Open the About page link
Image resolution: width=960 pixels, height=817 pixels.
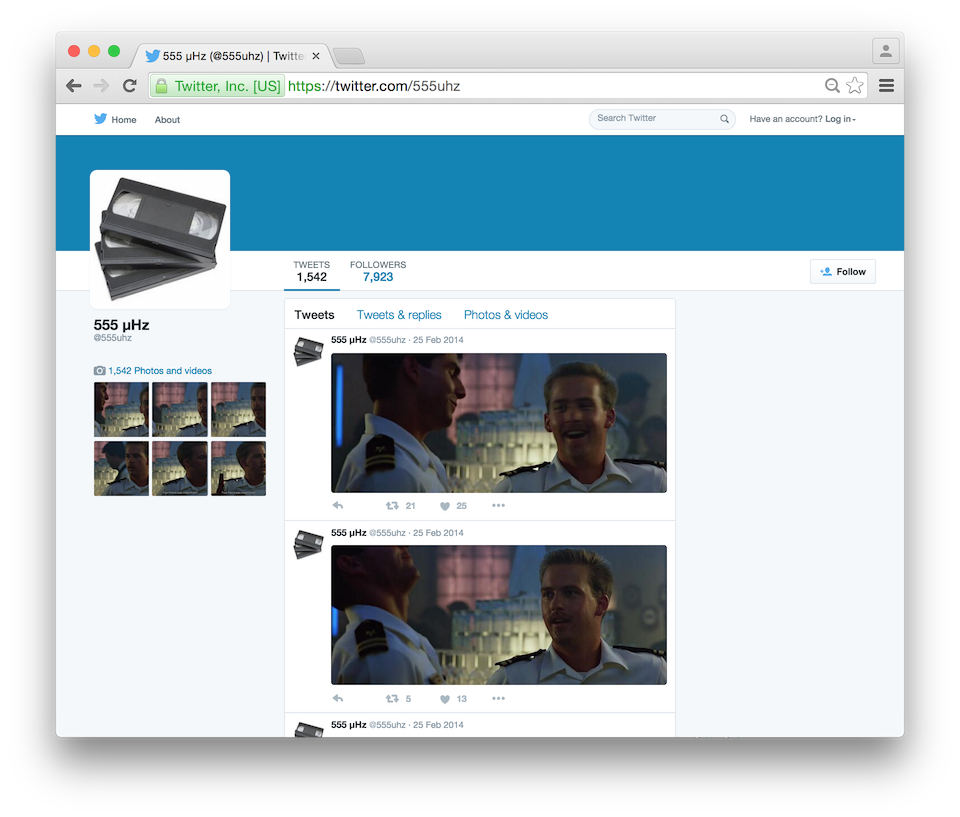[167, 120]
